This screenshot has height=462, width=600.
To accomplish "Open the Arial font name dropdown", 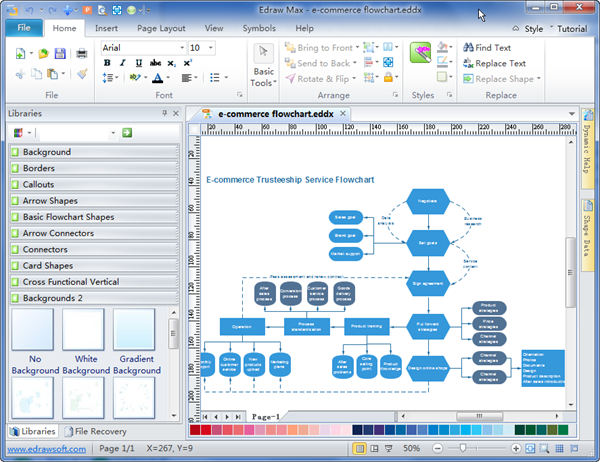I will [181, 48].
